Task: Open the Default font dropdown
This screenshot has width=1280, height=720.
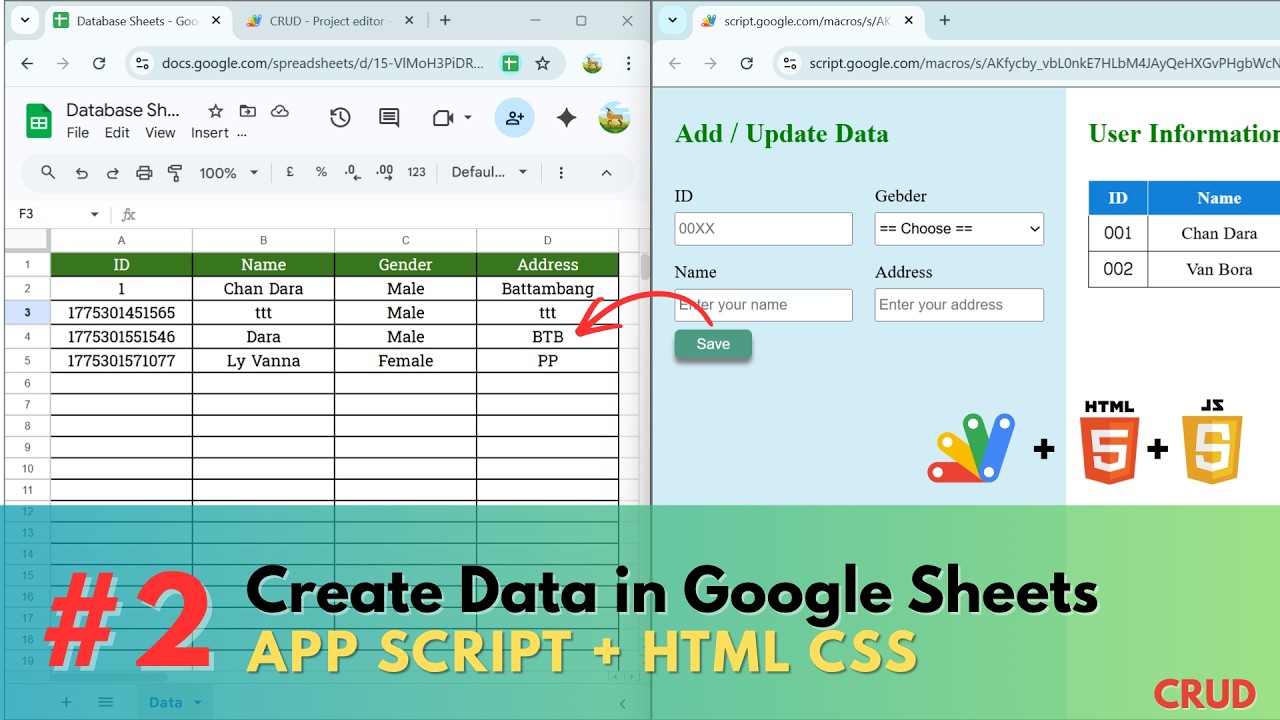Action: pyautogui.click(x=489, y=172)
